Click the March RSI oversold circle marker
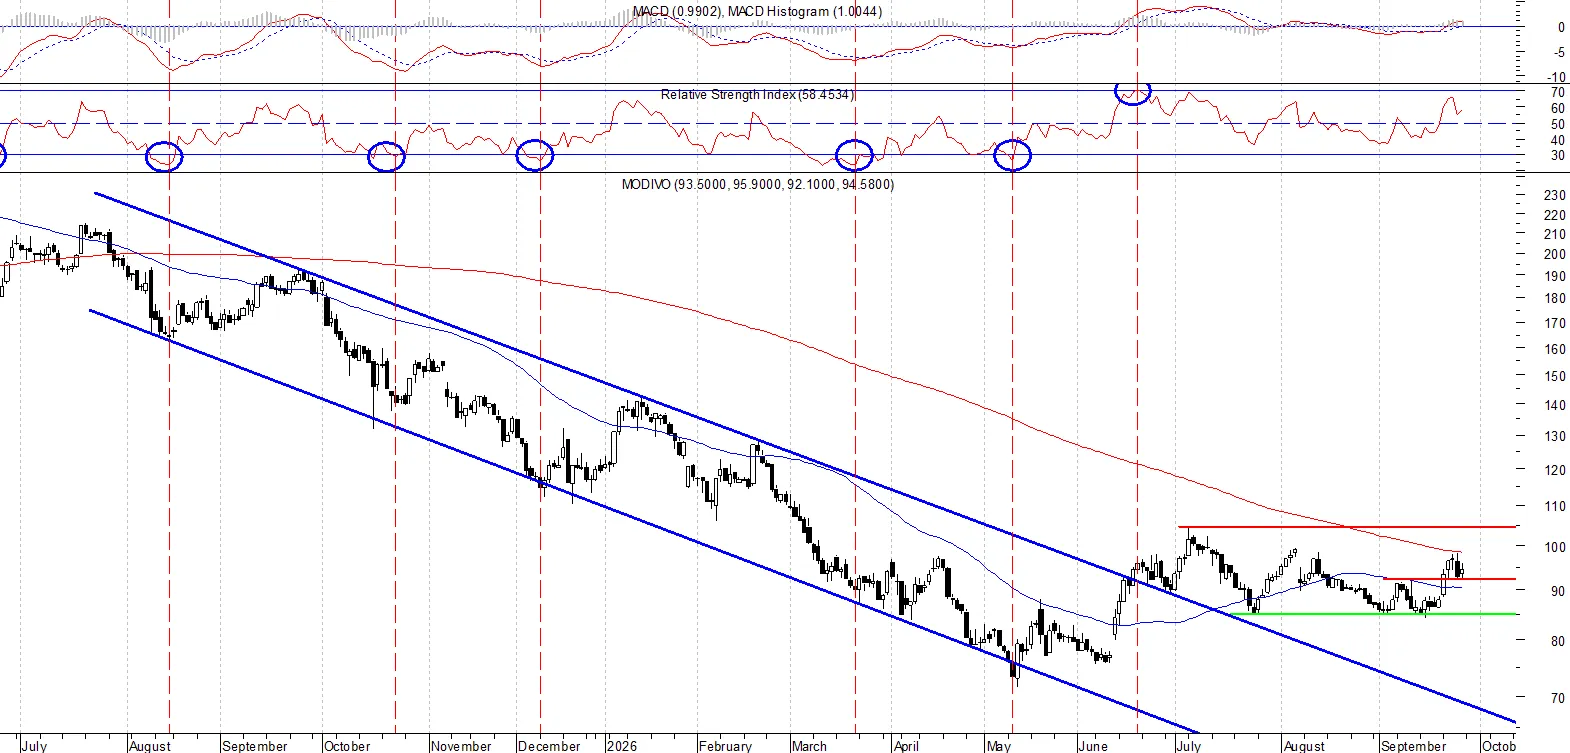The width and height of the screenshot is (1570, 753). [854, 155]
